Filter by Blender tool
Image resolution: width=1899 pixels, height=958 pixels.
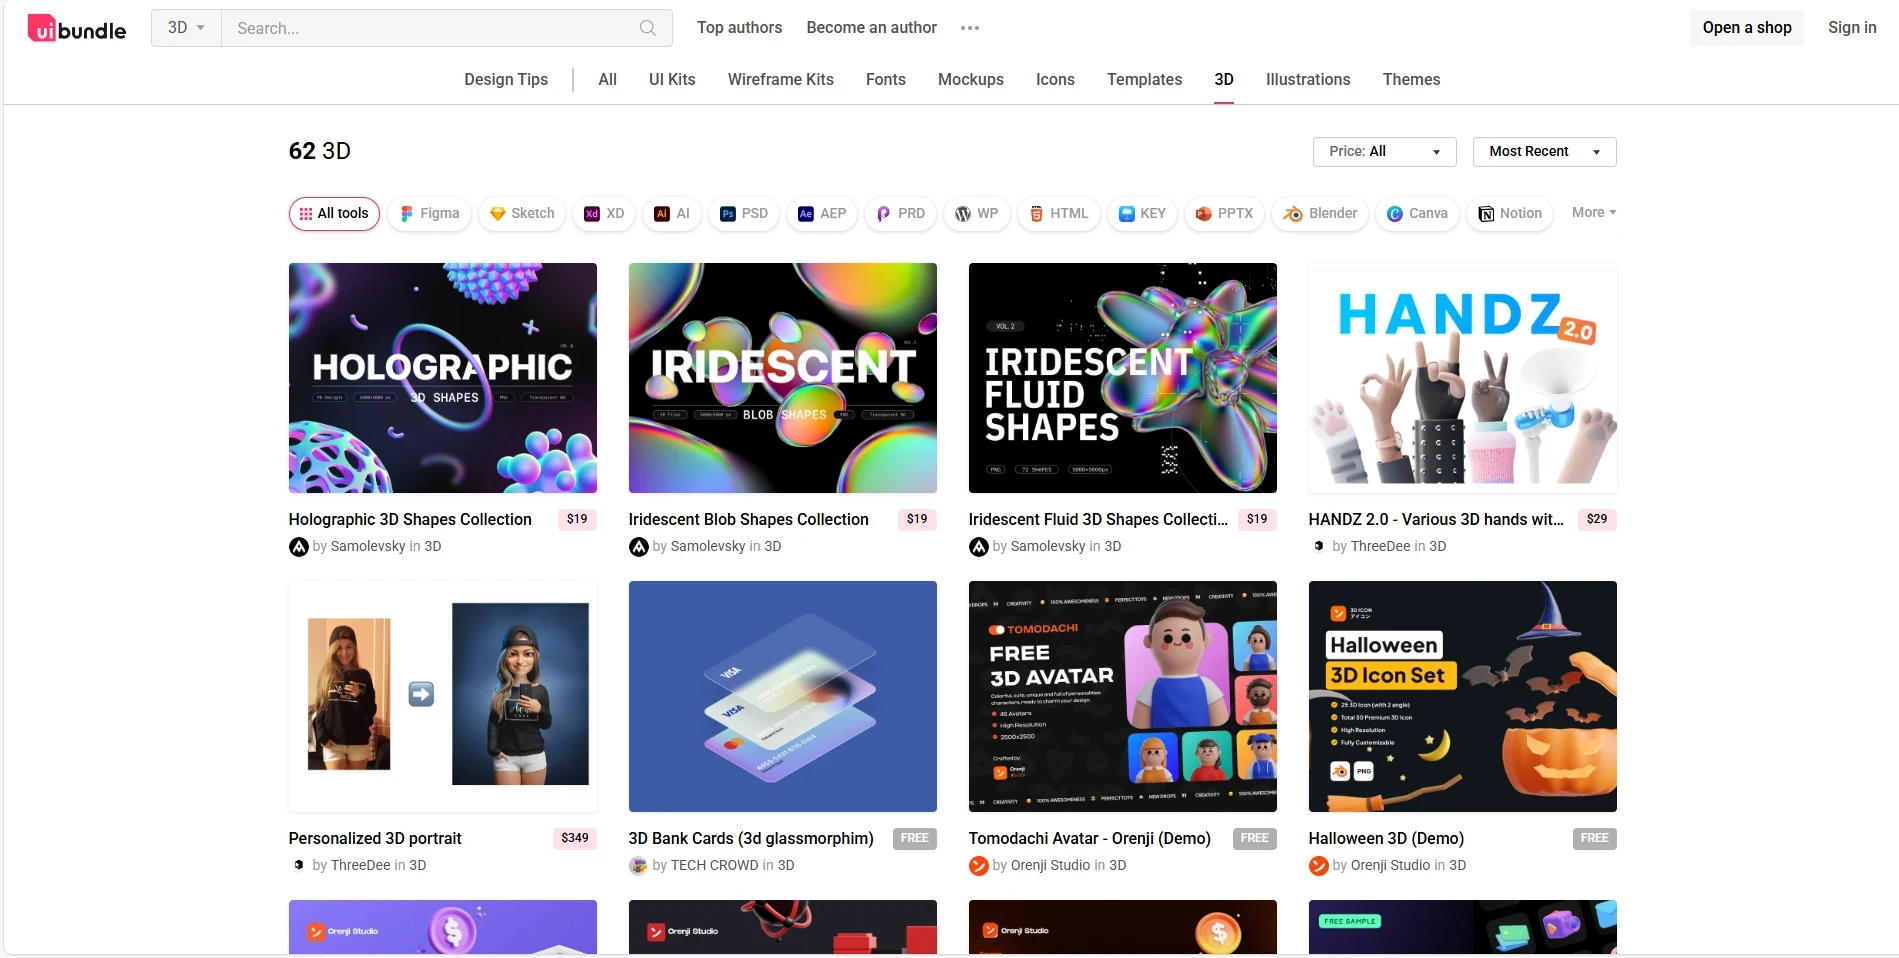coord(1320,214)
